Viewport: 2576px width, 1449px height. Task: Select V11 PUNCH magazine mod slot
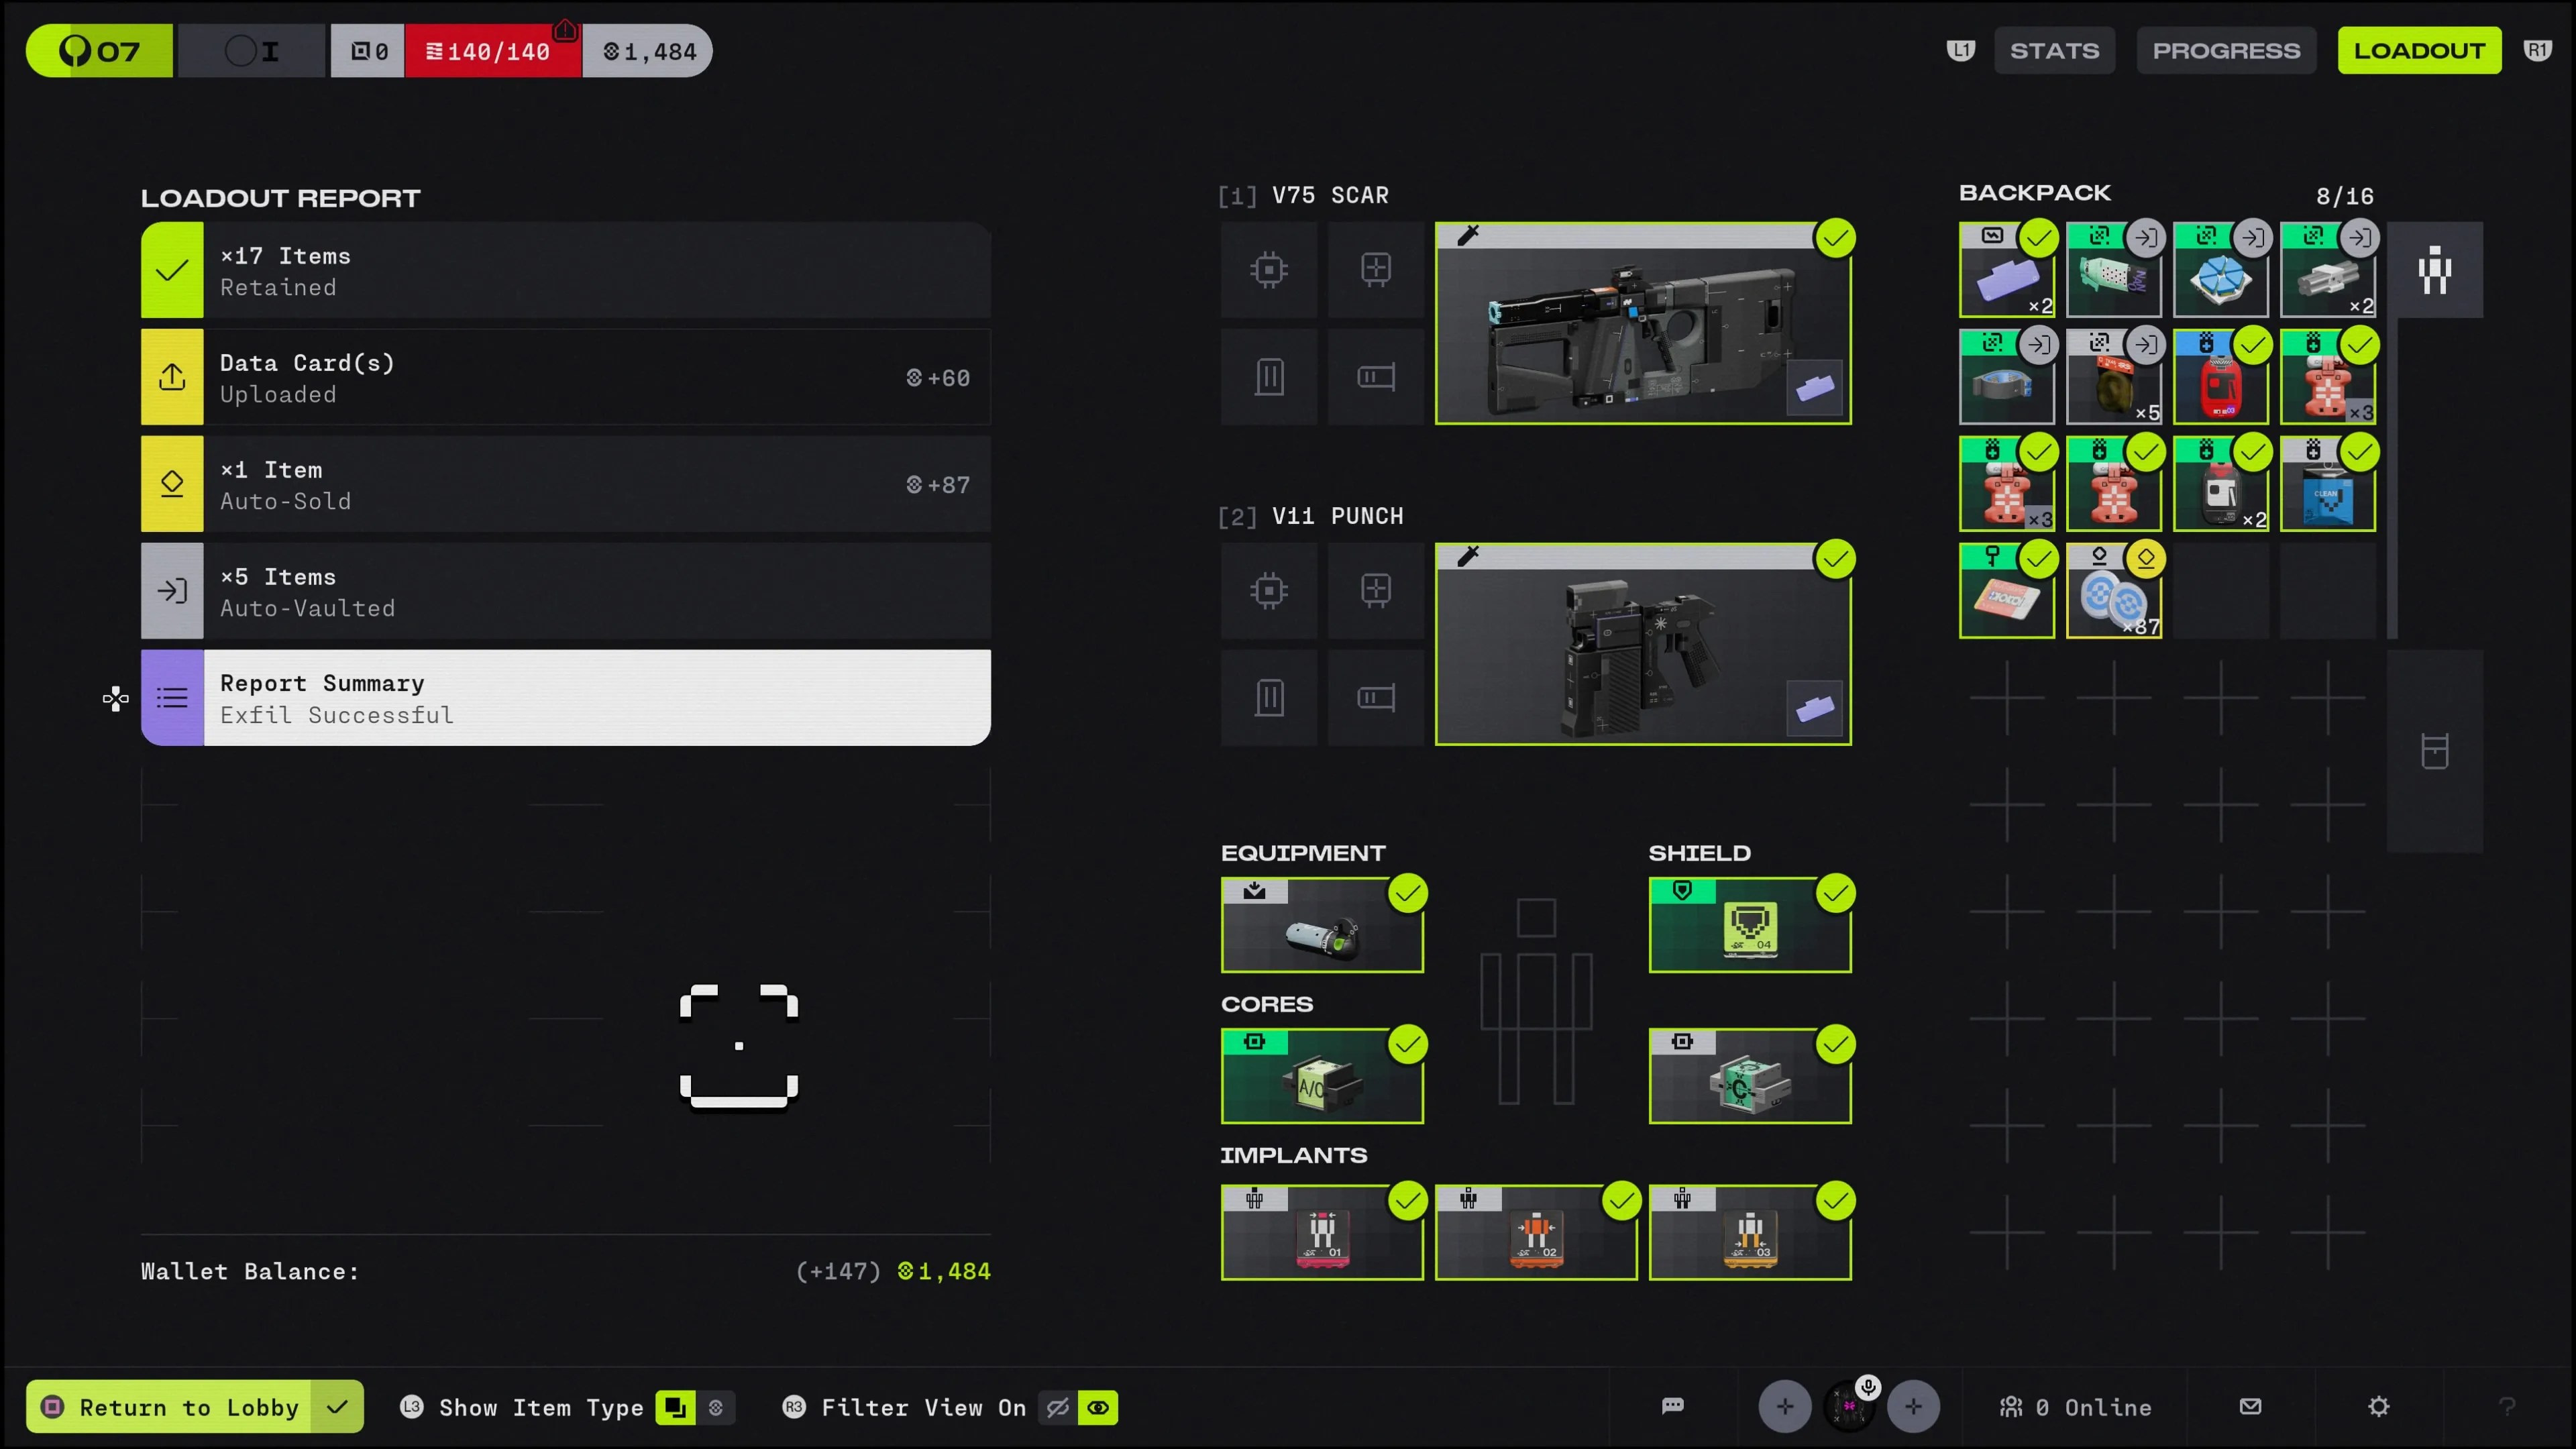tap(1269, 697)
